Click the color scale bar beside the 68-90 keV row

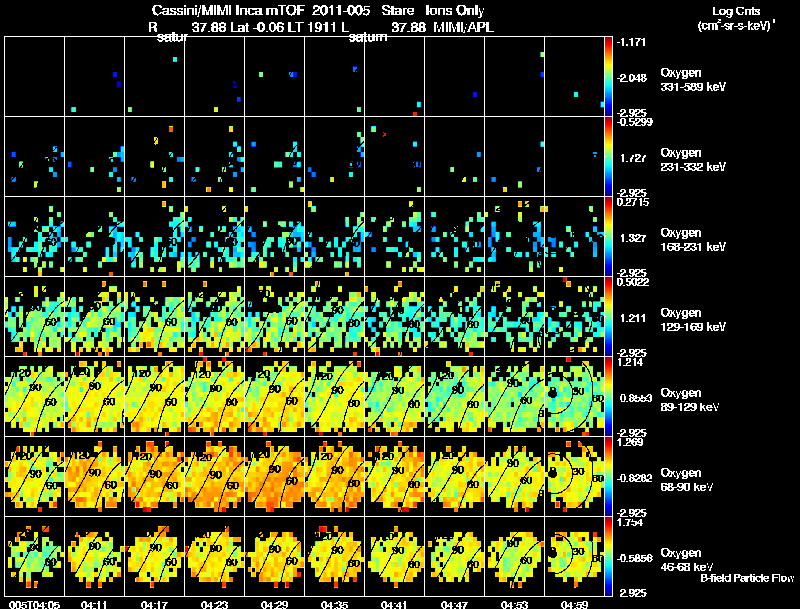[x=608, y=476]
